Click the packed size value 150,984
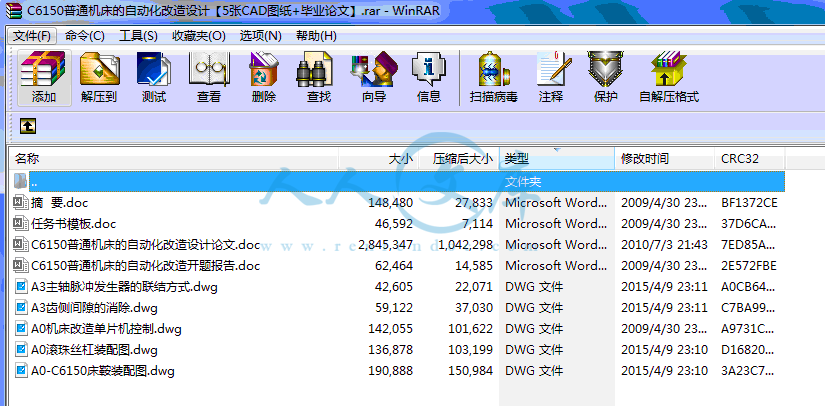Viewport: 825px width, 406px height. (470, 371)
